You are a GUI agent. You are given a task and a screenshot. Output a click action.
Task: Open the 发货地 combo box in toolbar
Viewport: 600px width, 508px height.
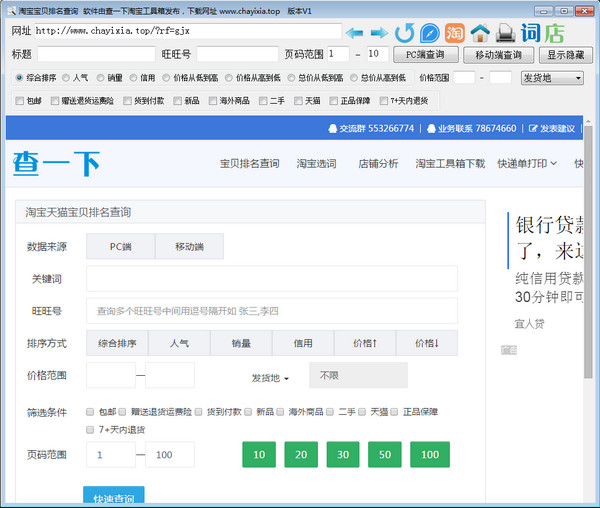[x=552, y=78]
